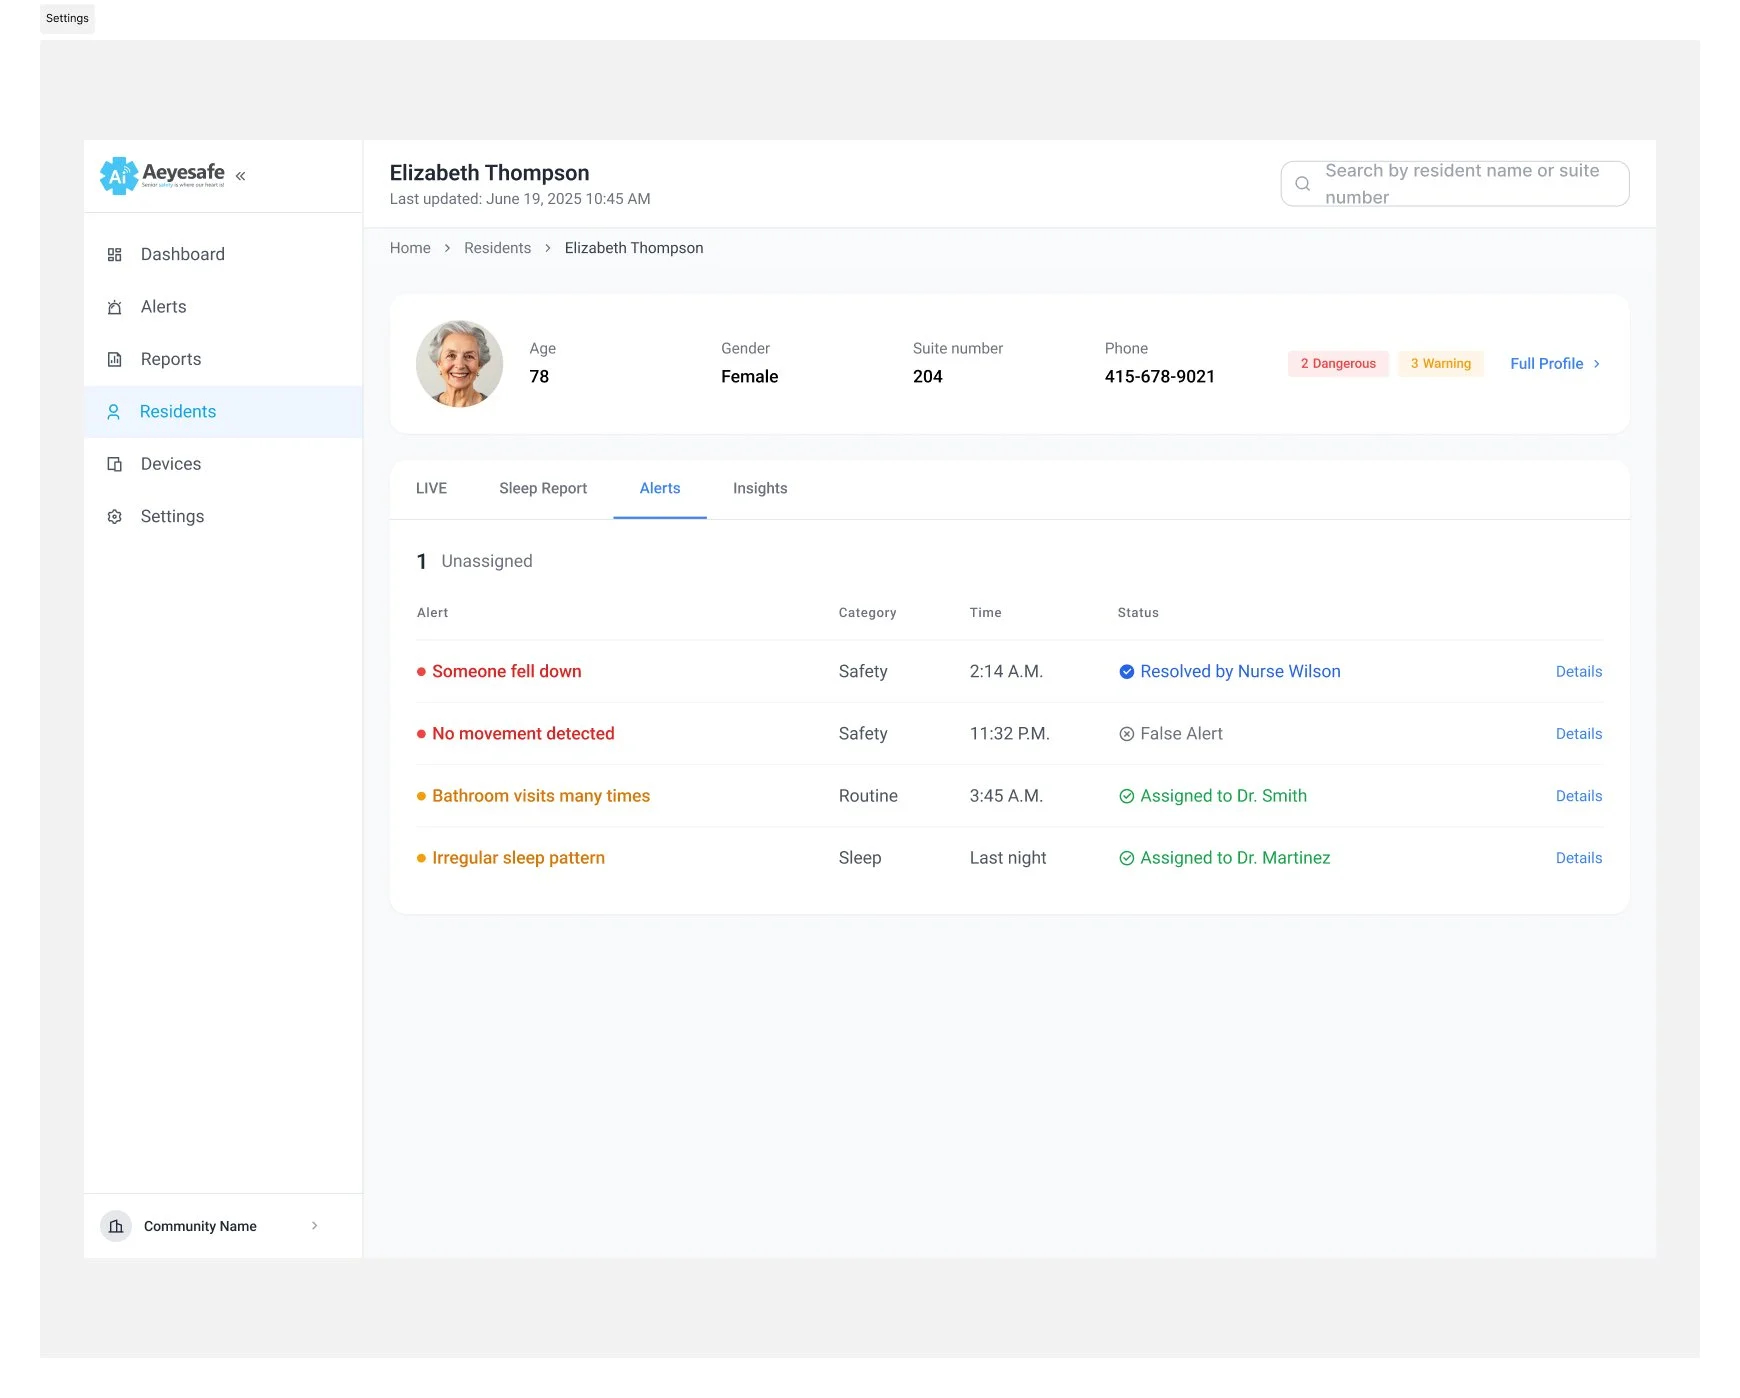The image size is (1740, 1398).
Task: Click Bathroom visits many times alert
Action: pyautogui.click(x=541, y=796)
